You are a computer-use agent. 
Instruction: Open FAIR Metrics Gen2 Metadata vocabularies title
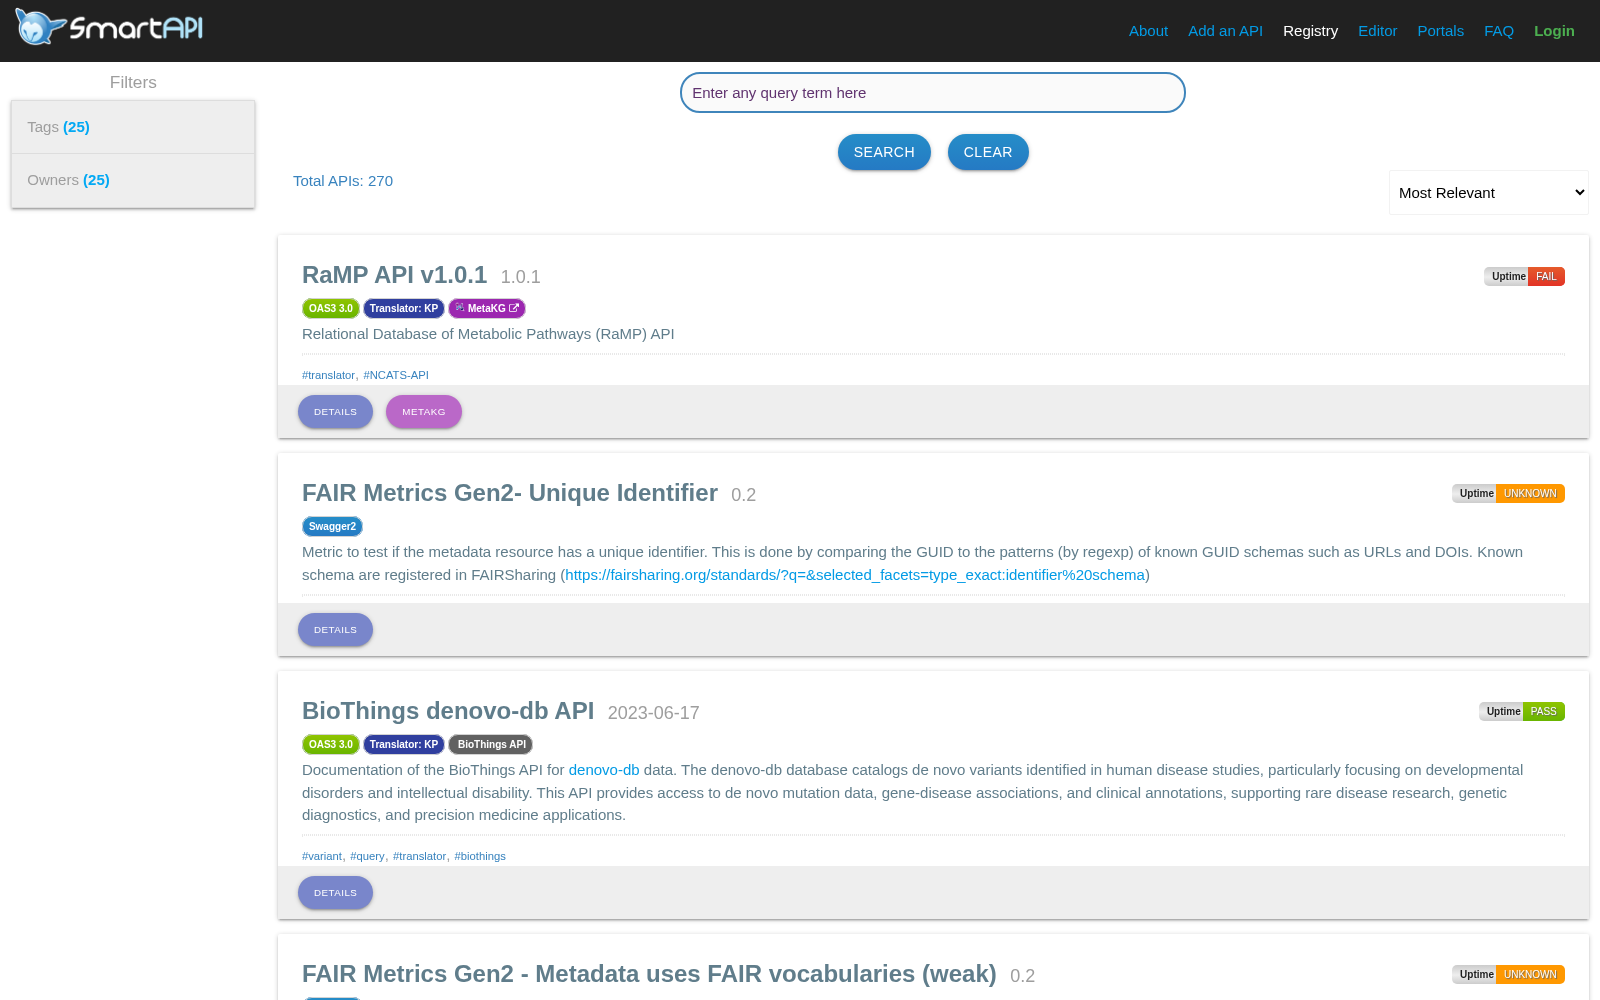coord(649,974)
